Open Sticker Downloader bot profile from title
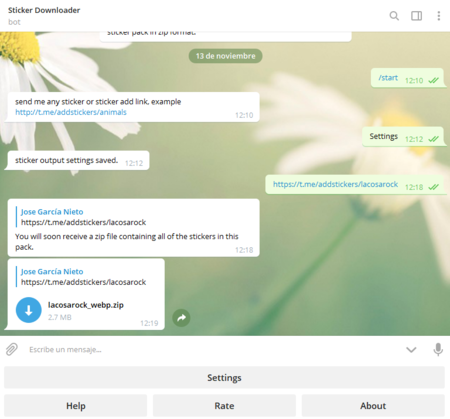This screenshot has height=419, width=450. click(44, 10)
